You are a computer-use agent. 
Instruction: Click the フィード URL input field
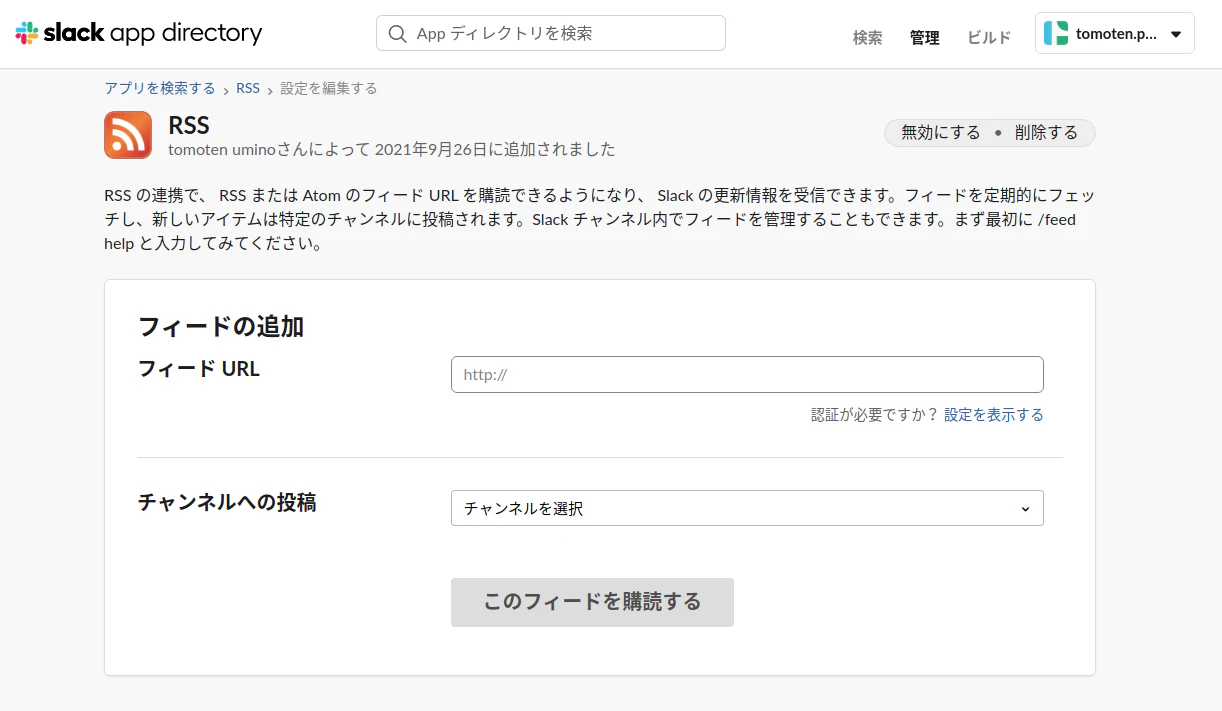(x=747, y=375)
